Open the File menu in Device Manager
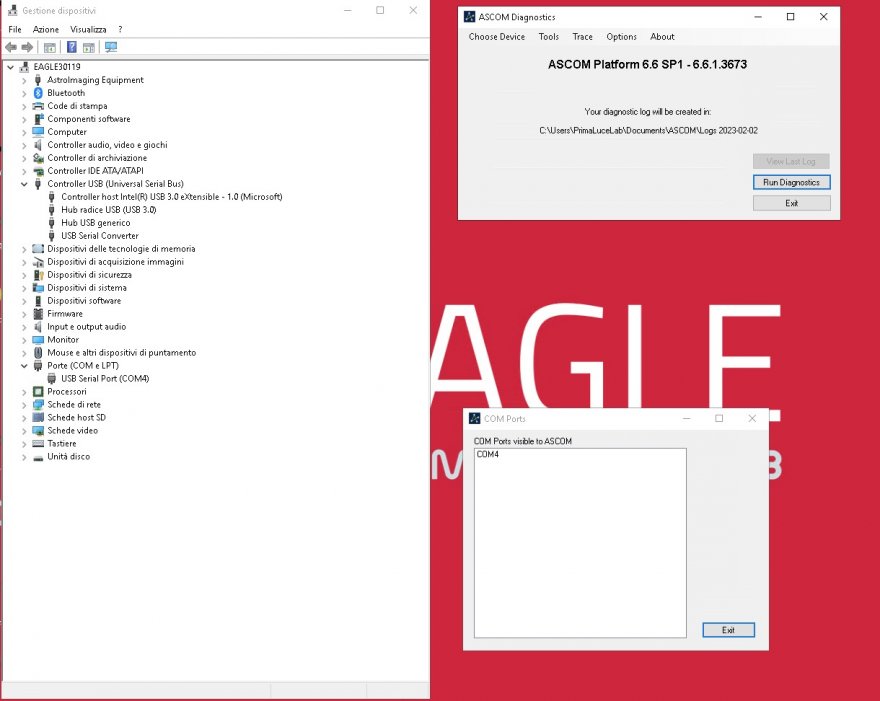 click(15, 29)
